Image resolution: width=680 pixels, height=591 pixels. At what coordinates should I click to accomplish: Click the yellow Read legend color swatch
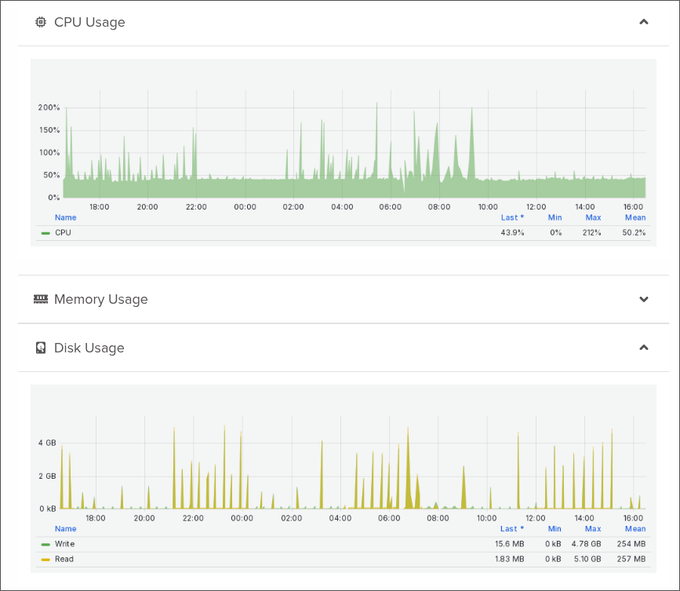click(x=46, y=559)
